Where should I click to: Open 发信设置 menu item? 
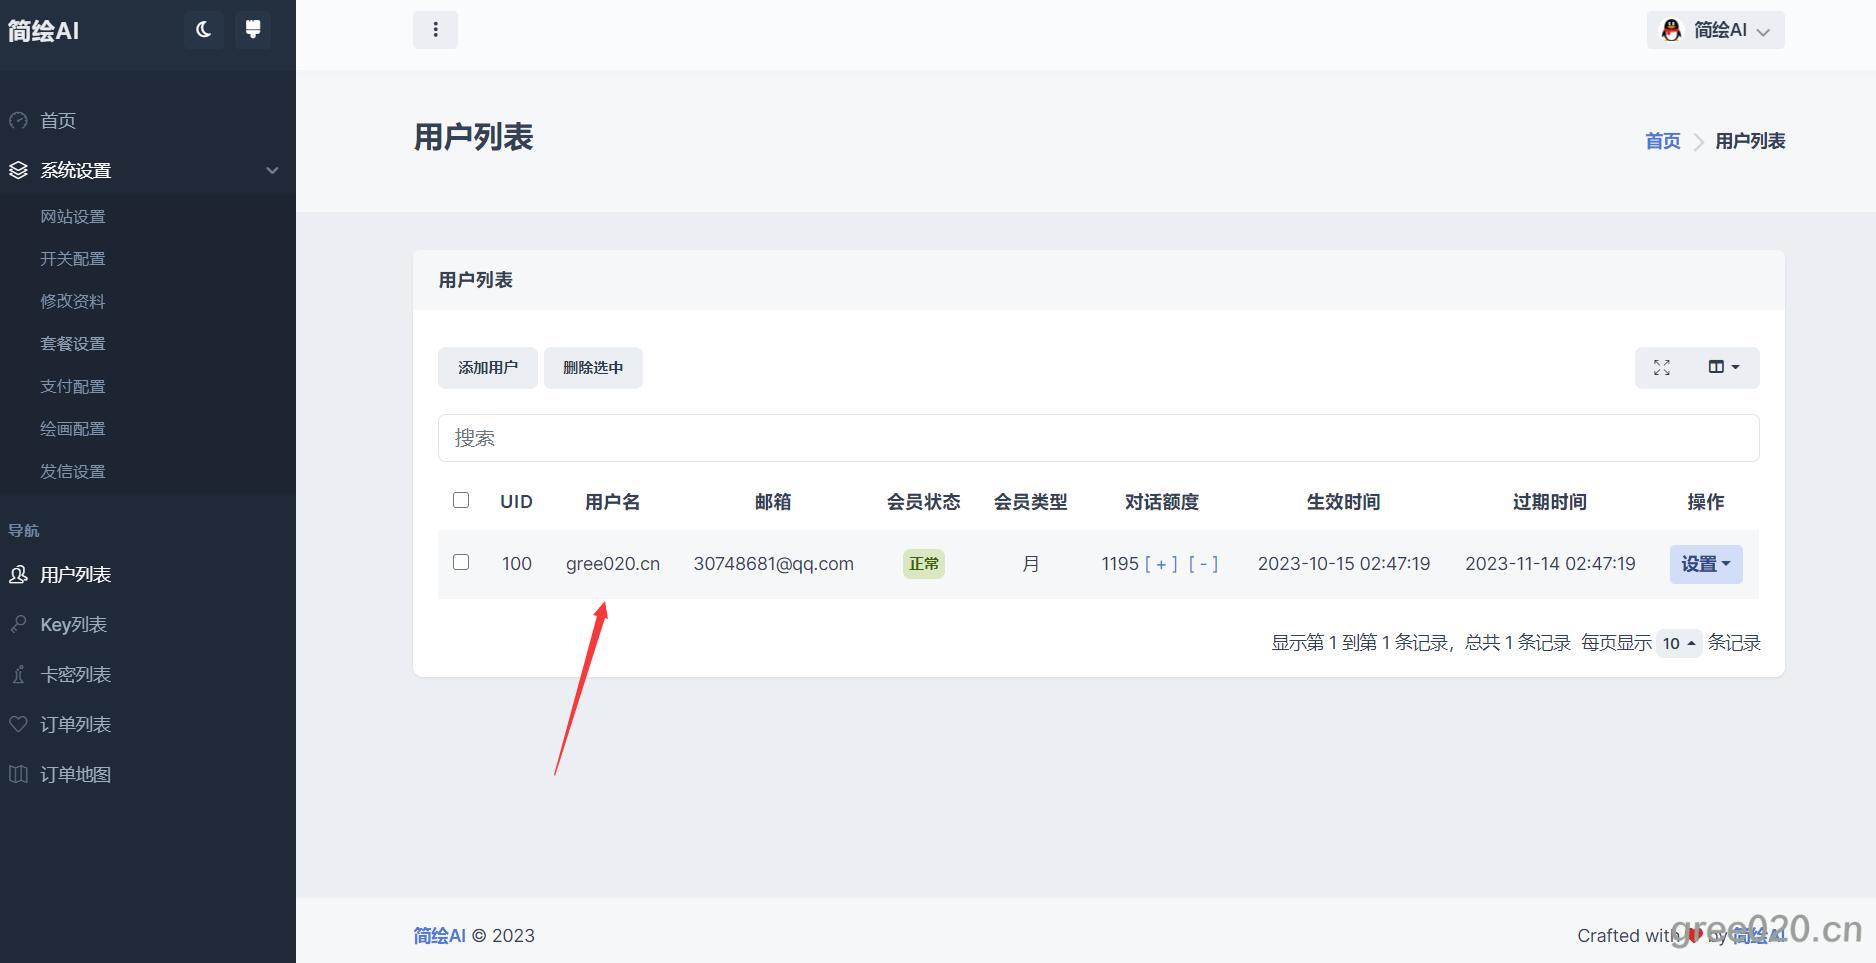pyautogui.click(x=72, y=471)
